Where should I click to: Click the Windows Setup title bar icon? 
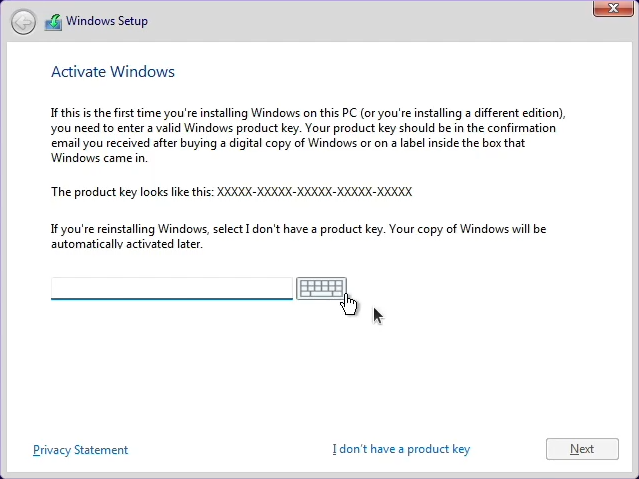[x=53, y=22]
